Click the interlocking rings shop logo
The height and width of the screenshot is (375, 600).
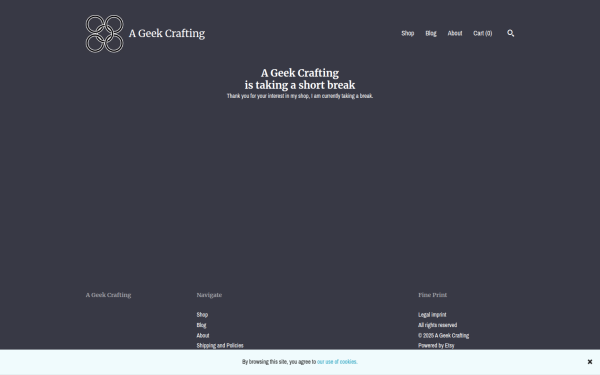pyautogui.click(x=104, y=34)
